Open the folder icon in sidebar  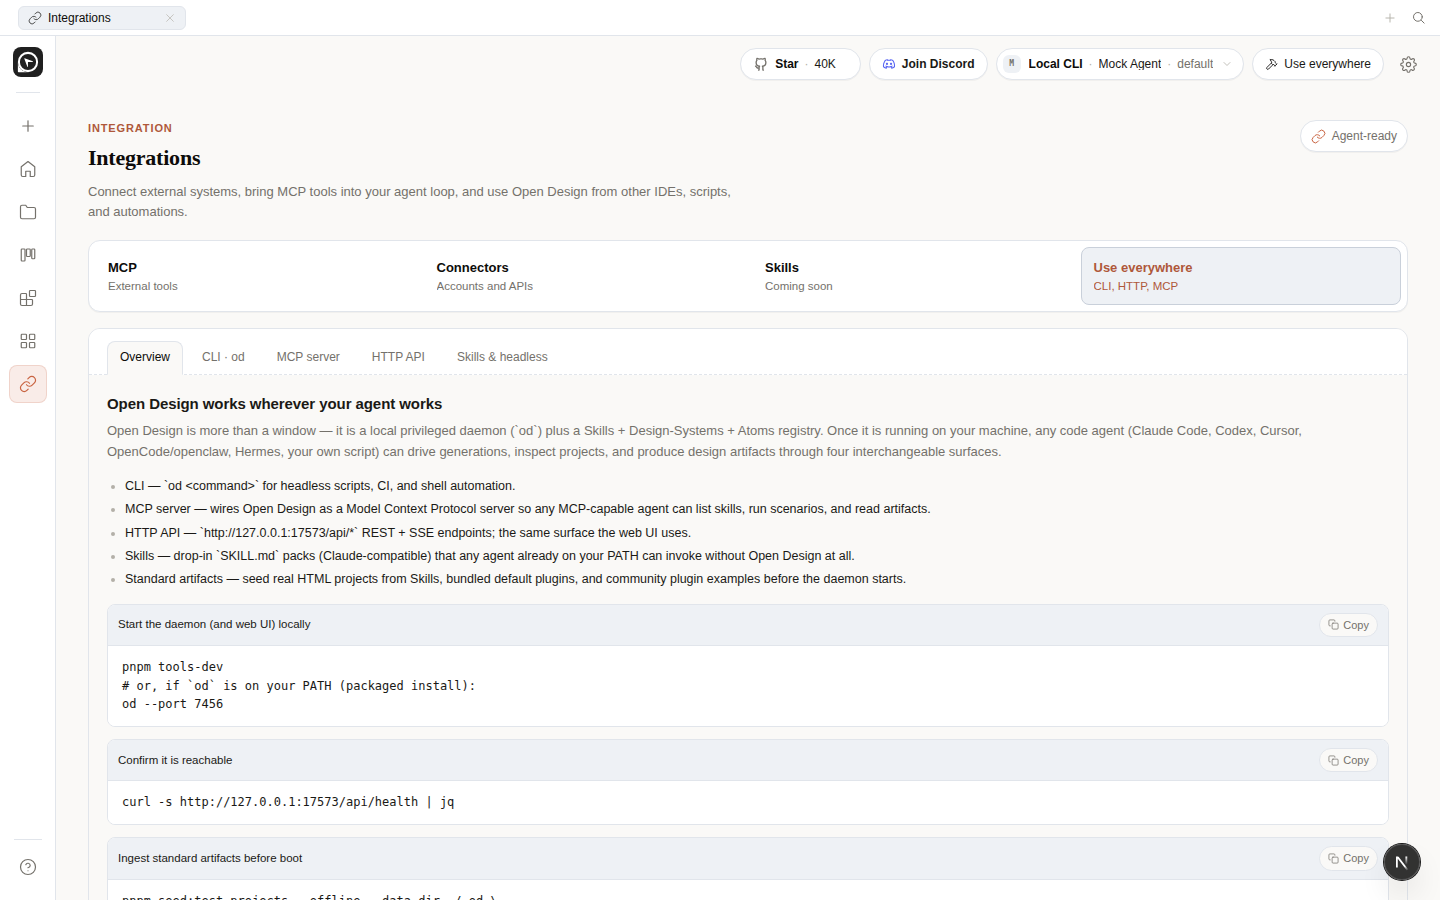(28, 212)
